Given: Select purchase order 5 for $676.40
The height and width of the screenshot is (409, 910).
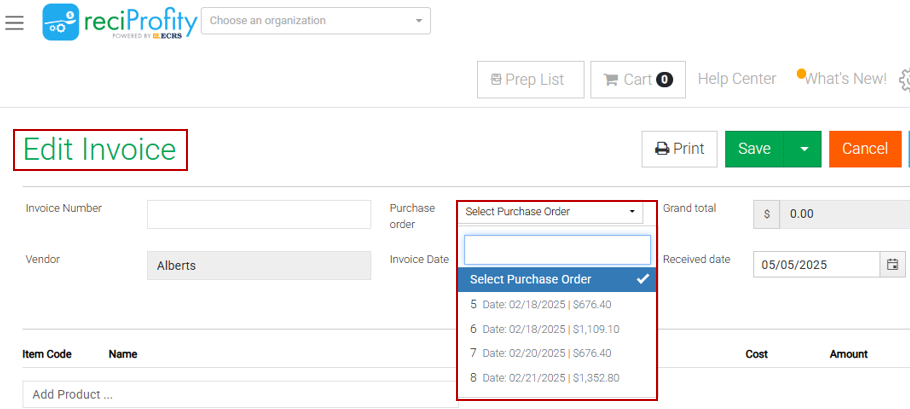Looking at the screenshot, I should (557, 304).
